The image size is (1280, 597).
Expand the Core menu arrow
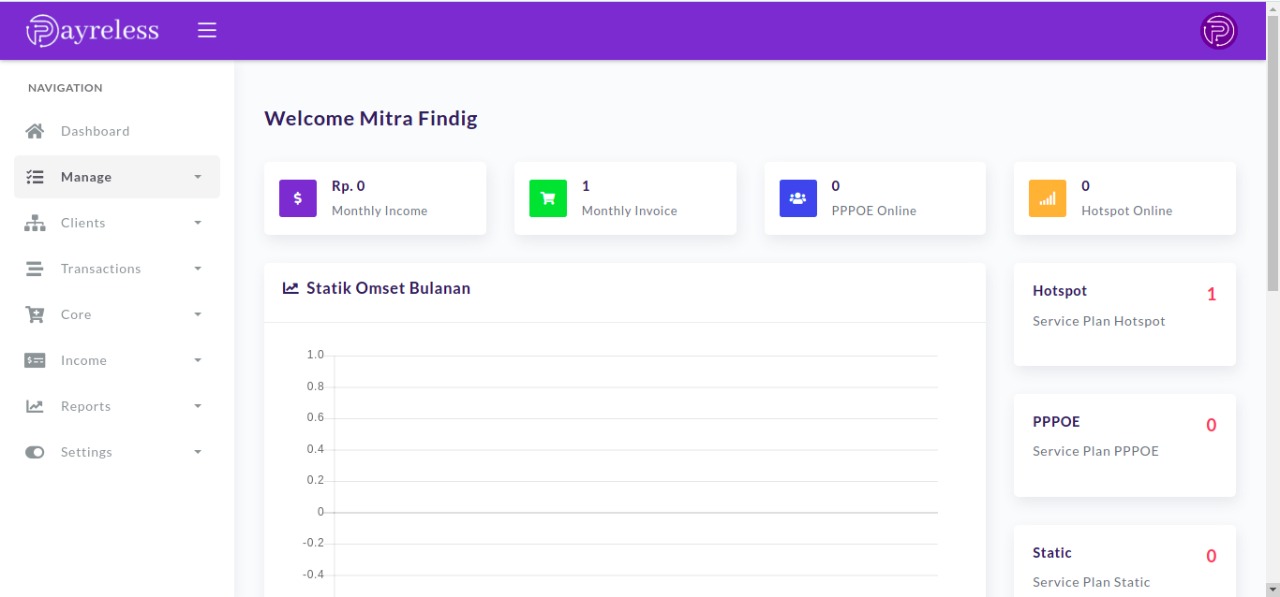click(198, 315)
